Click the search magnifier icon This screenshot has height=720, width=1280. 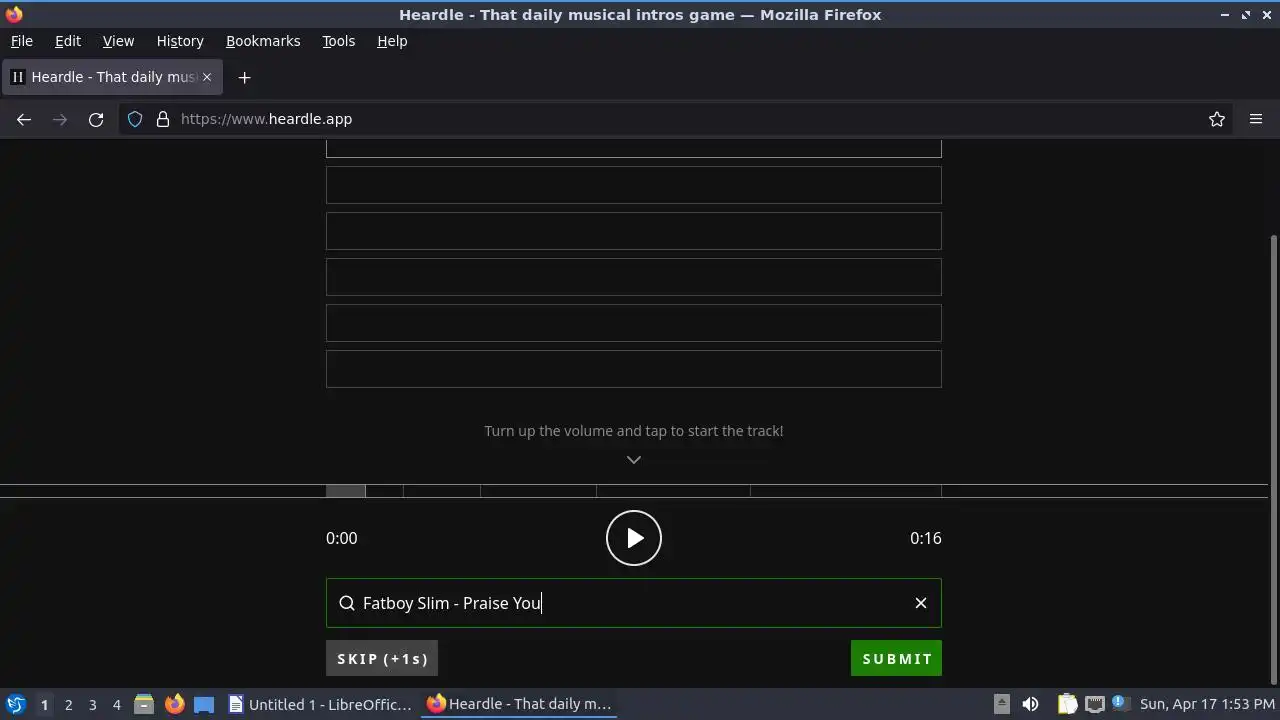pyautogui.click(x=347, y=603)
